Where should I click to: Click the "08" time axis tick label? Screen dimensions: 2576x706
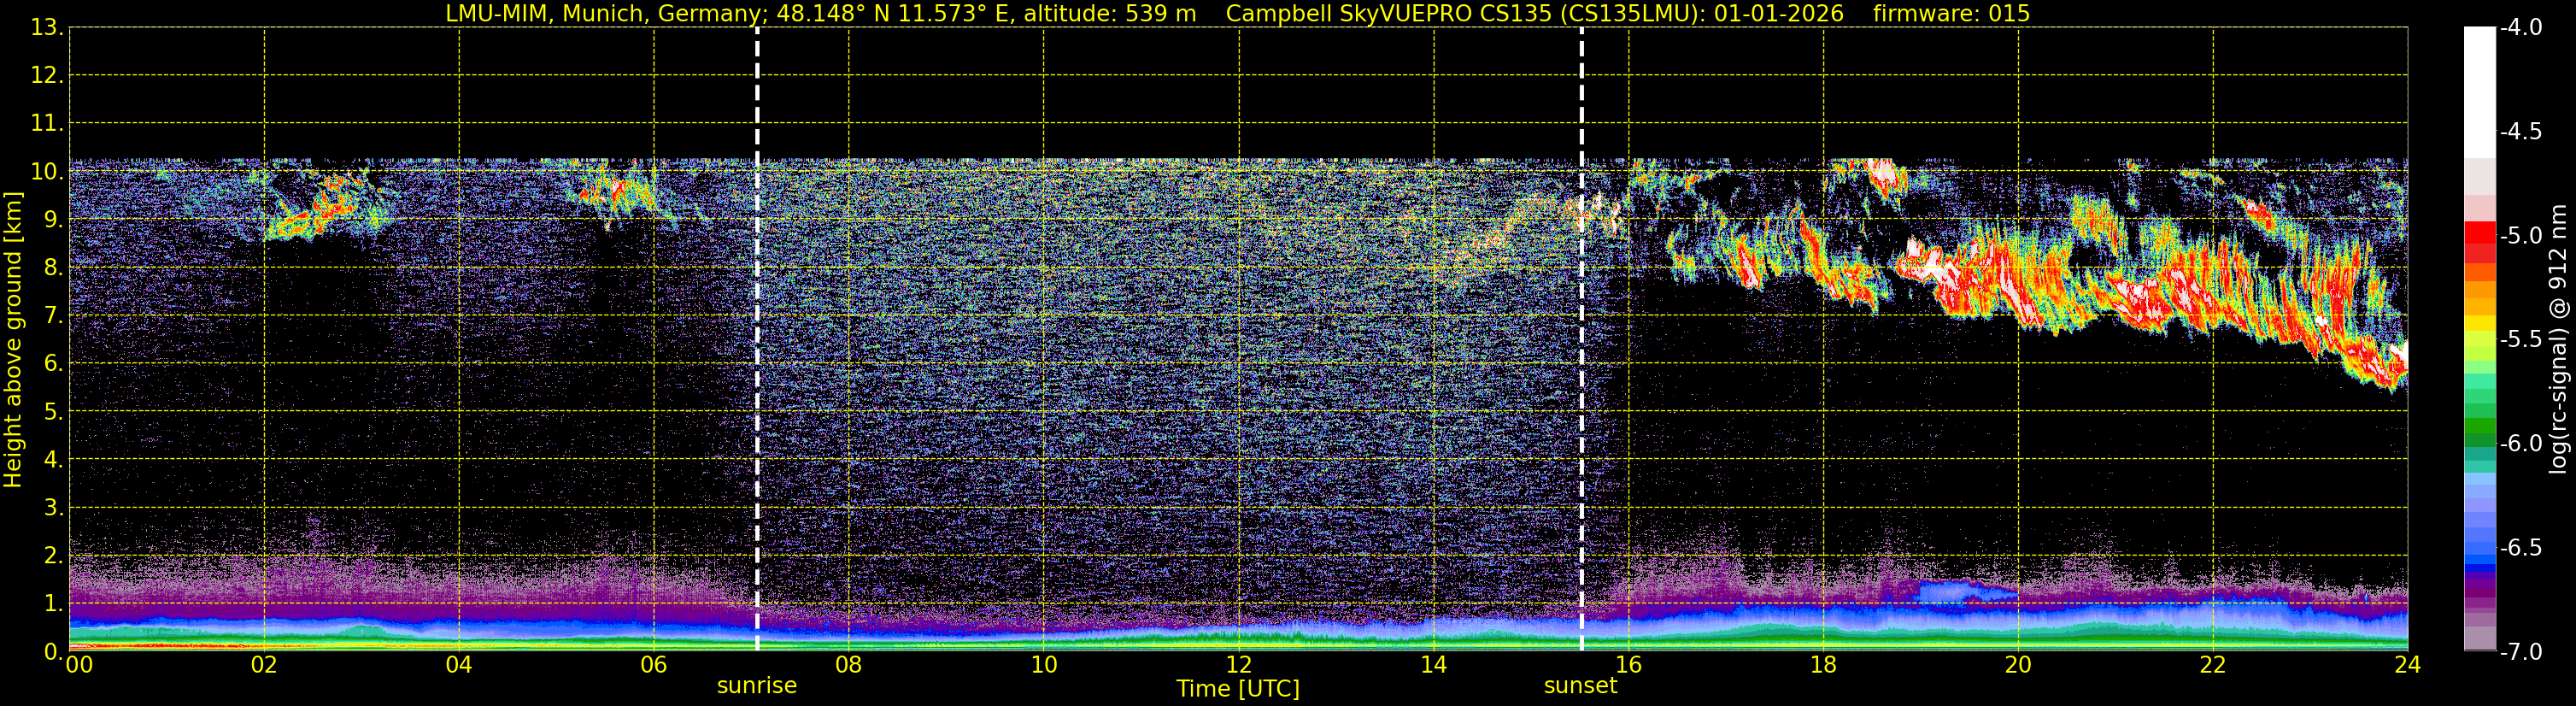pyautogui.click(x=849, y=665)
